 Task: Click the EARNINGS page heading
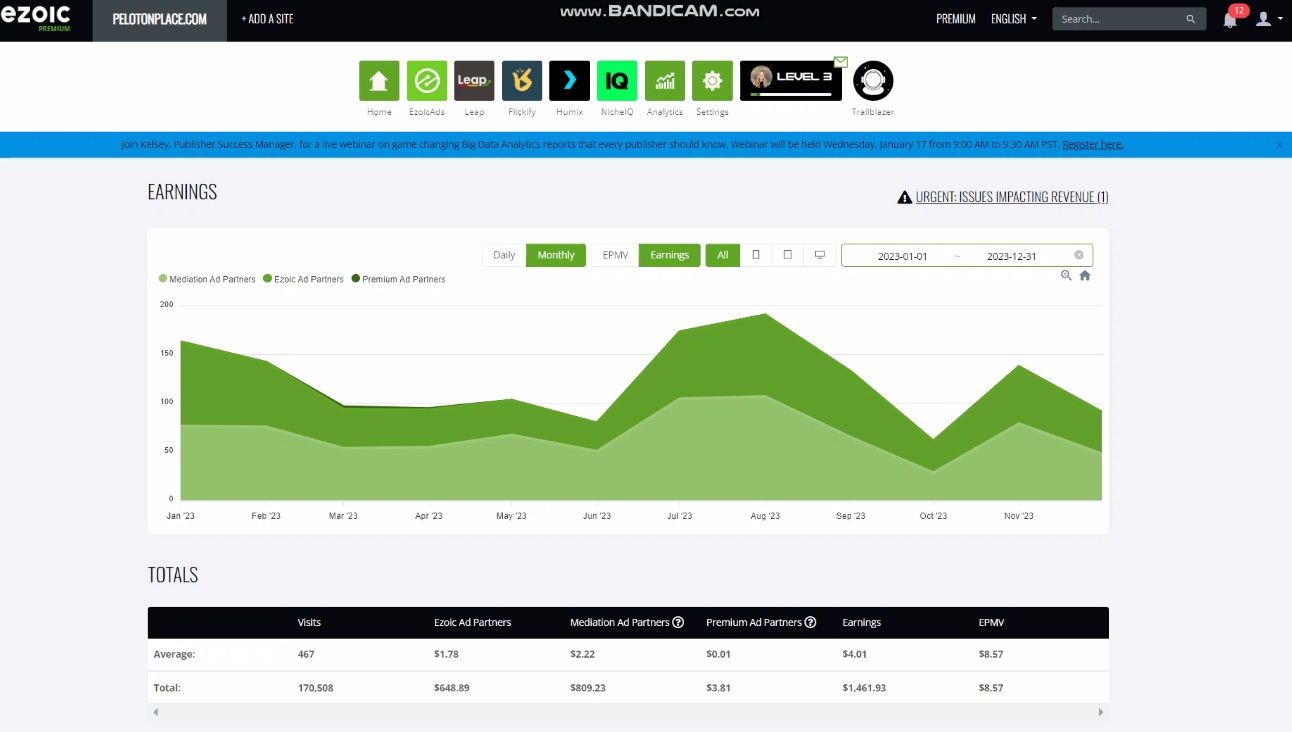[182, 192]
